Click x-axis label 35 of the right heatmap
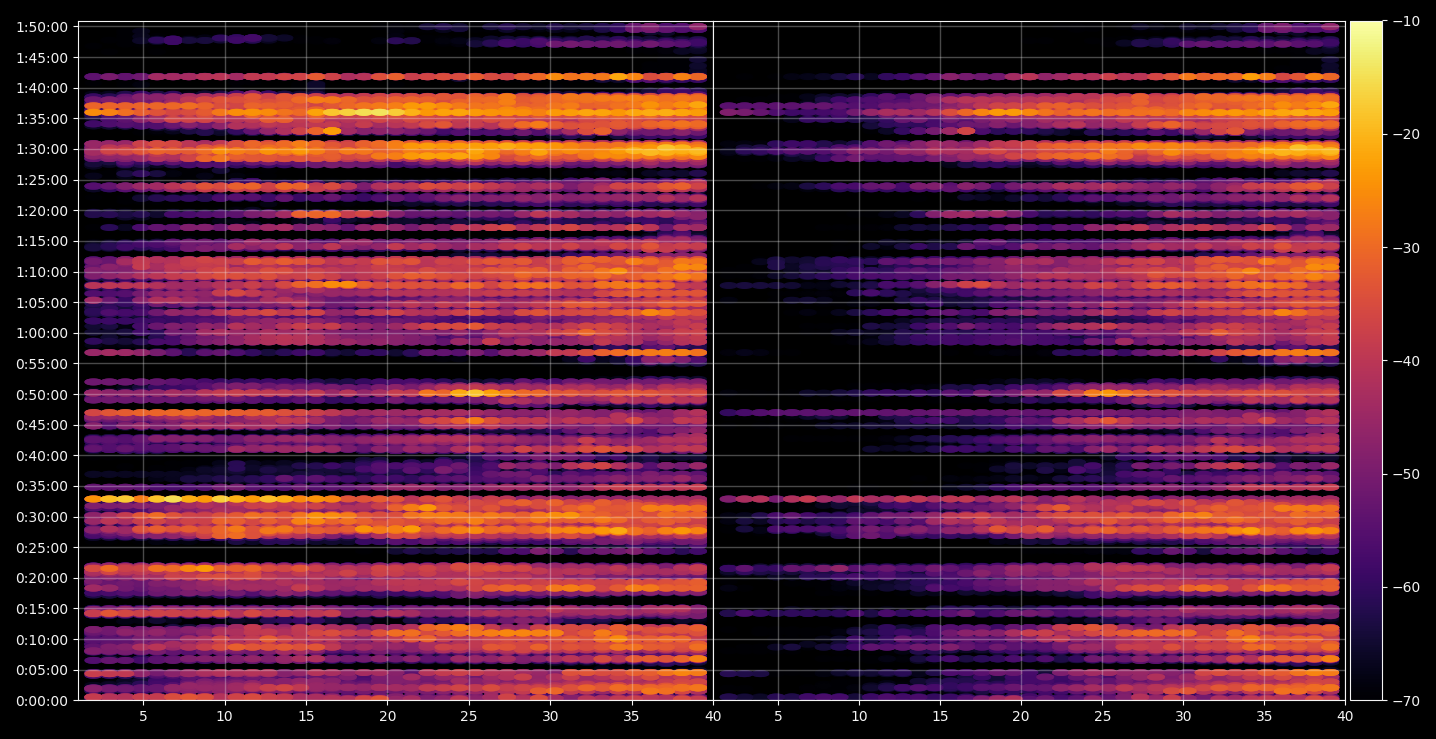Image resolution: width=1436 pixels, height=739 pixels. click(1264, 717)
